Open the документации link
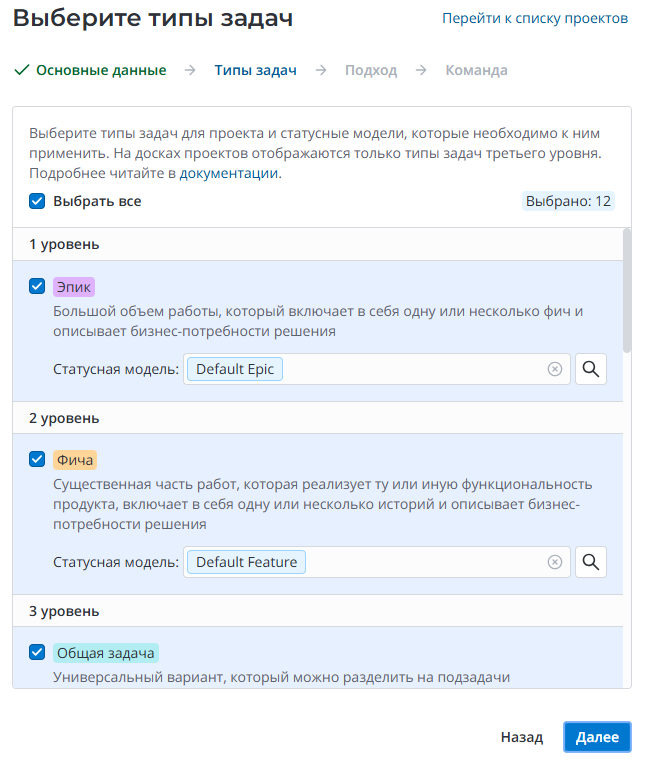647x766 pixels. point(228,173)
